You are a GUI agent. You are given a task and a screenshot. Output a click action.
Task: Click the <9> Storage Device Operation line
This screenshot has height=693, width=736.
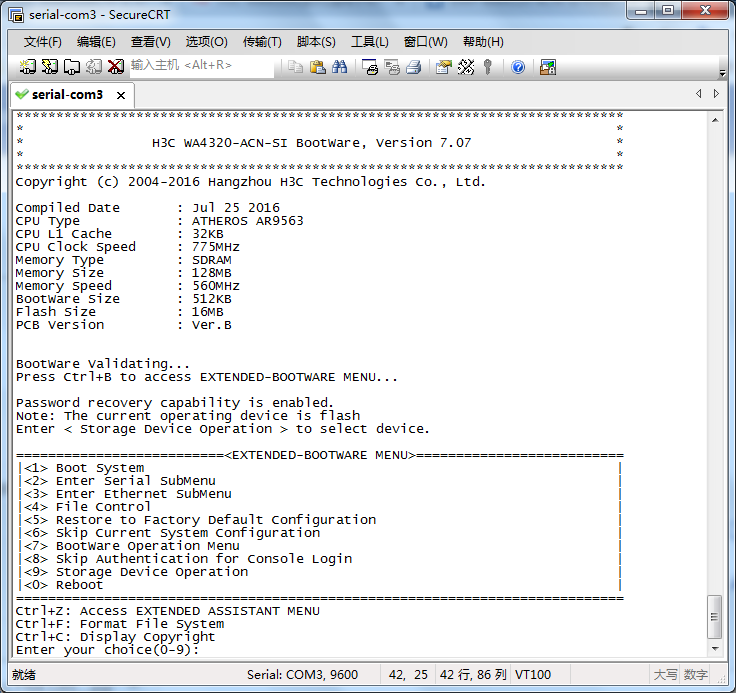coord(136,572)
